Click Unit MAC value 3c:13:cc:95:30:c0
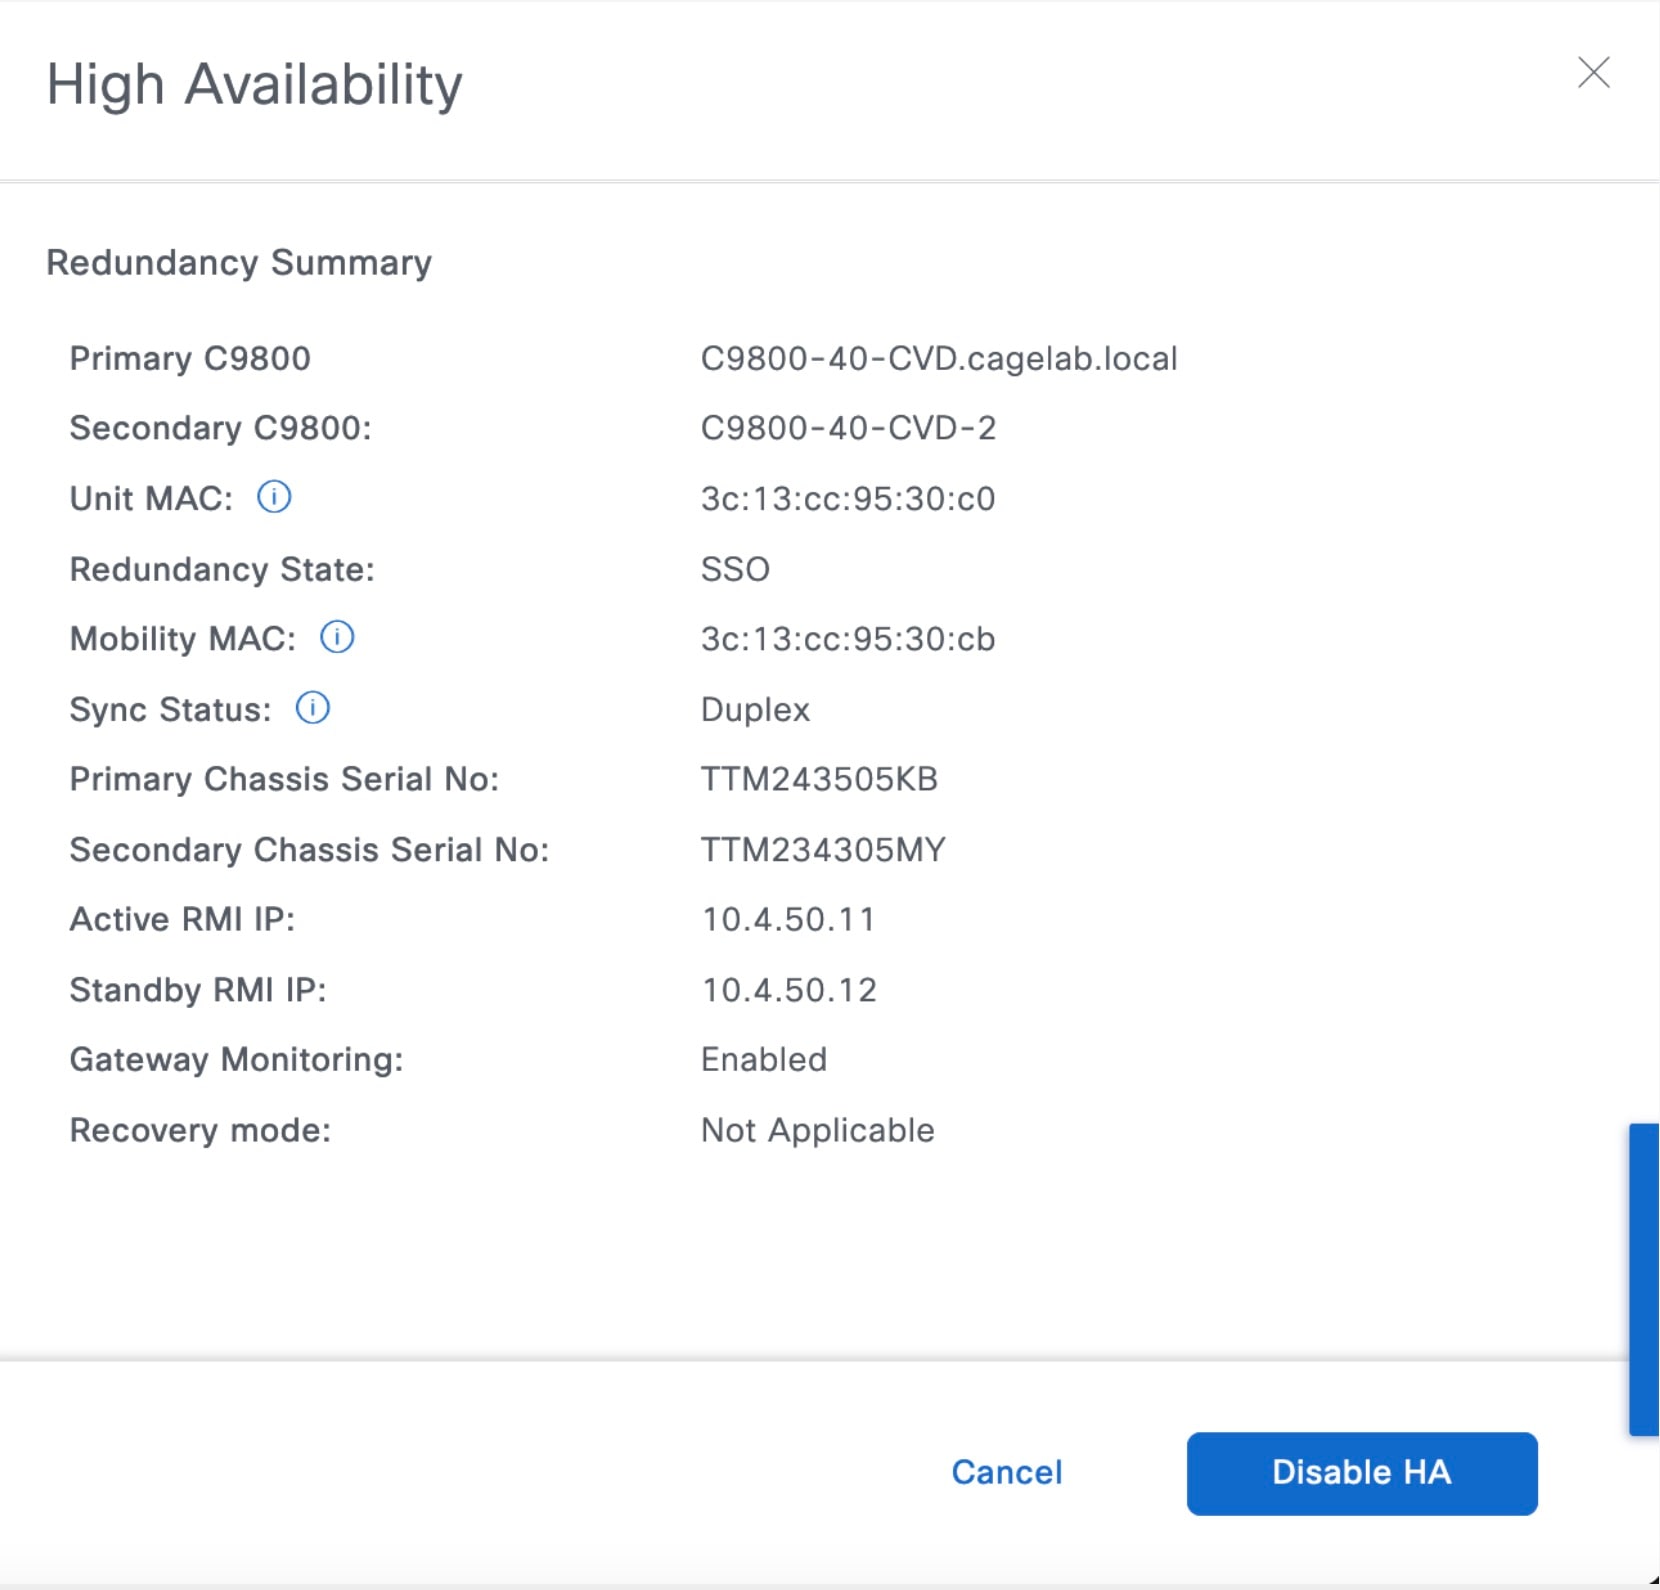1660x1590 pixels. coord(847,498)
